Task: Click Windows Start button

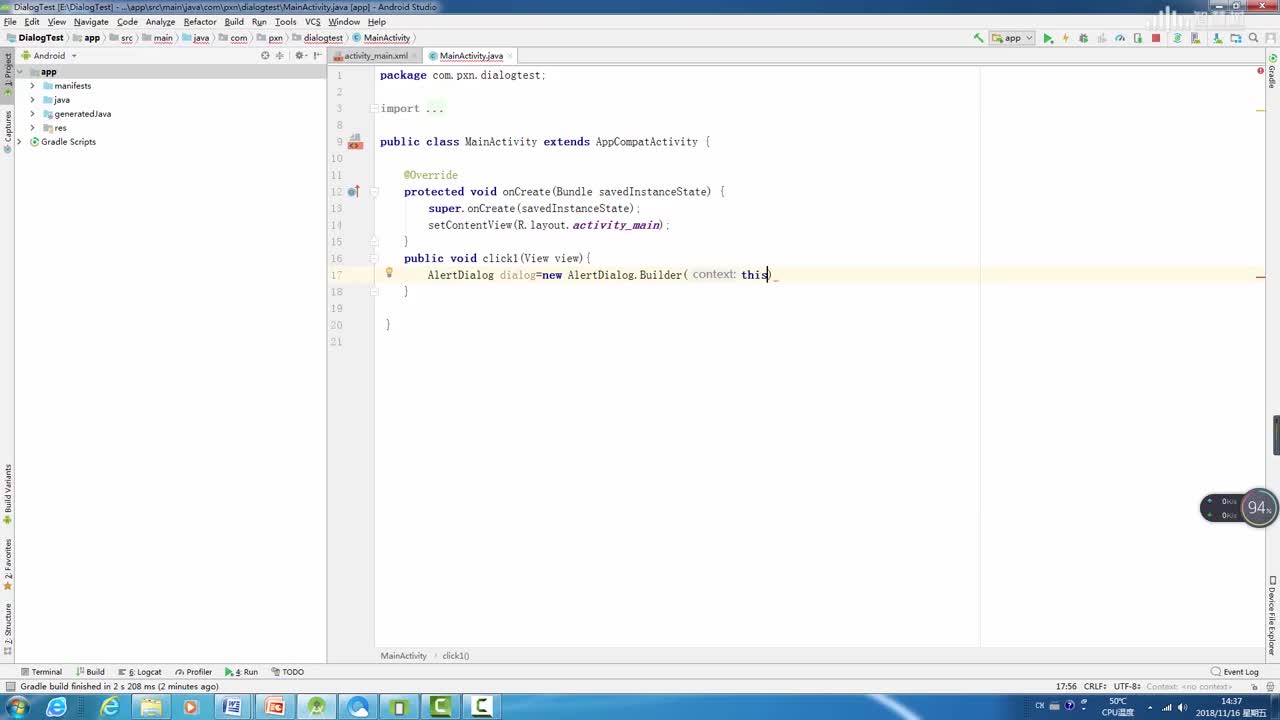Action: [17, 708]
